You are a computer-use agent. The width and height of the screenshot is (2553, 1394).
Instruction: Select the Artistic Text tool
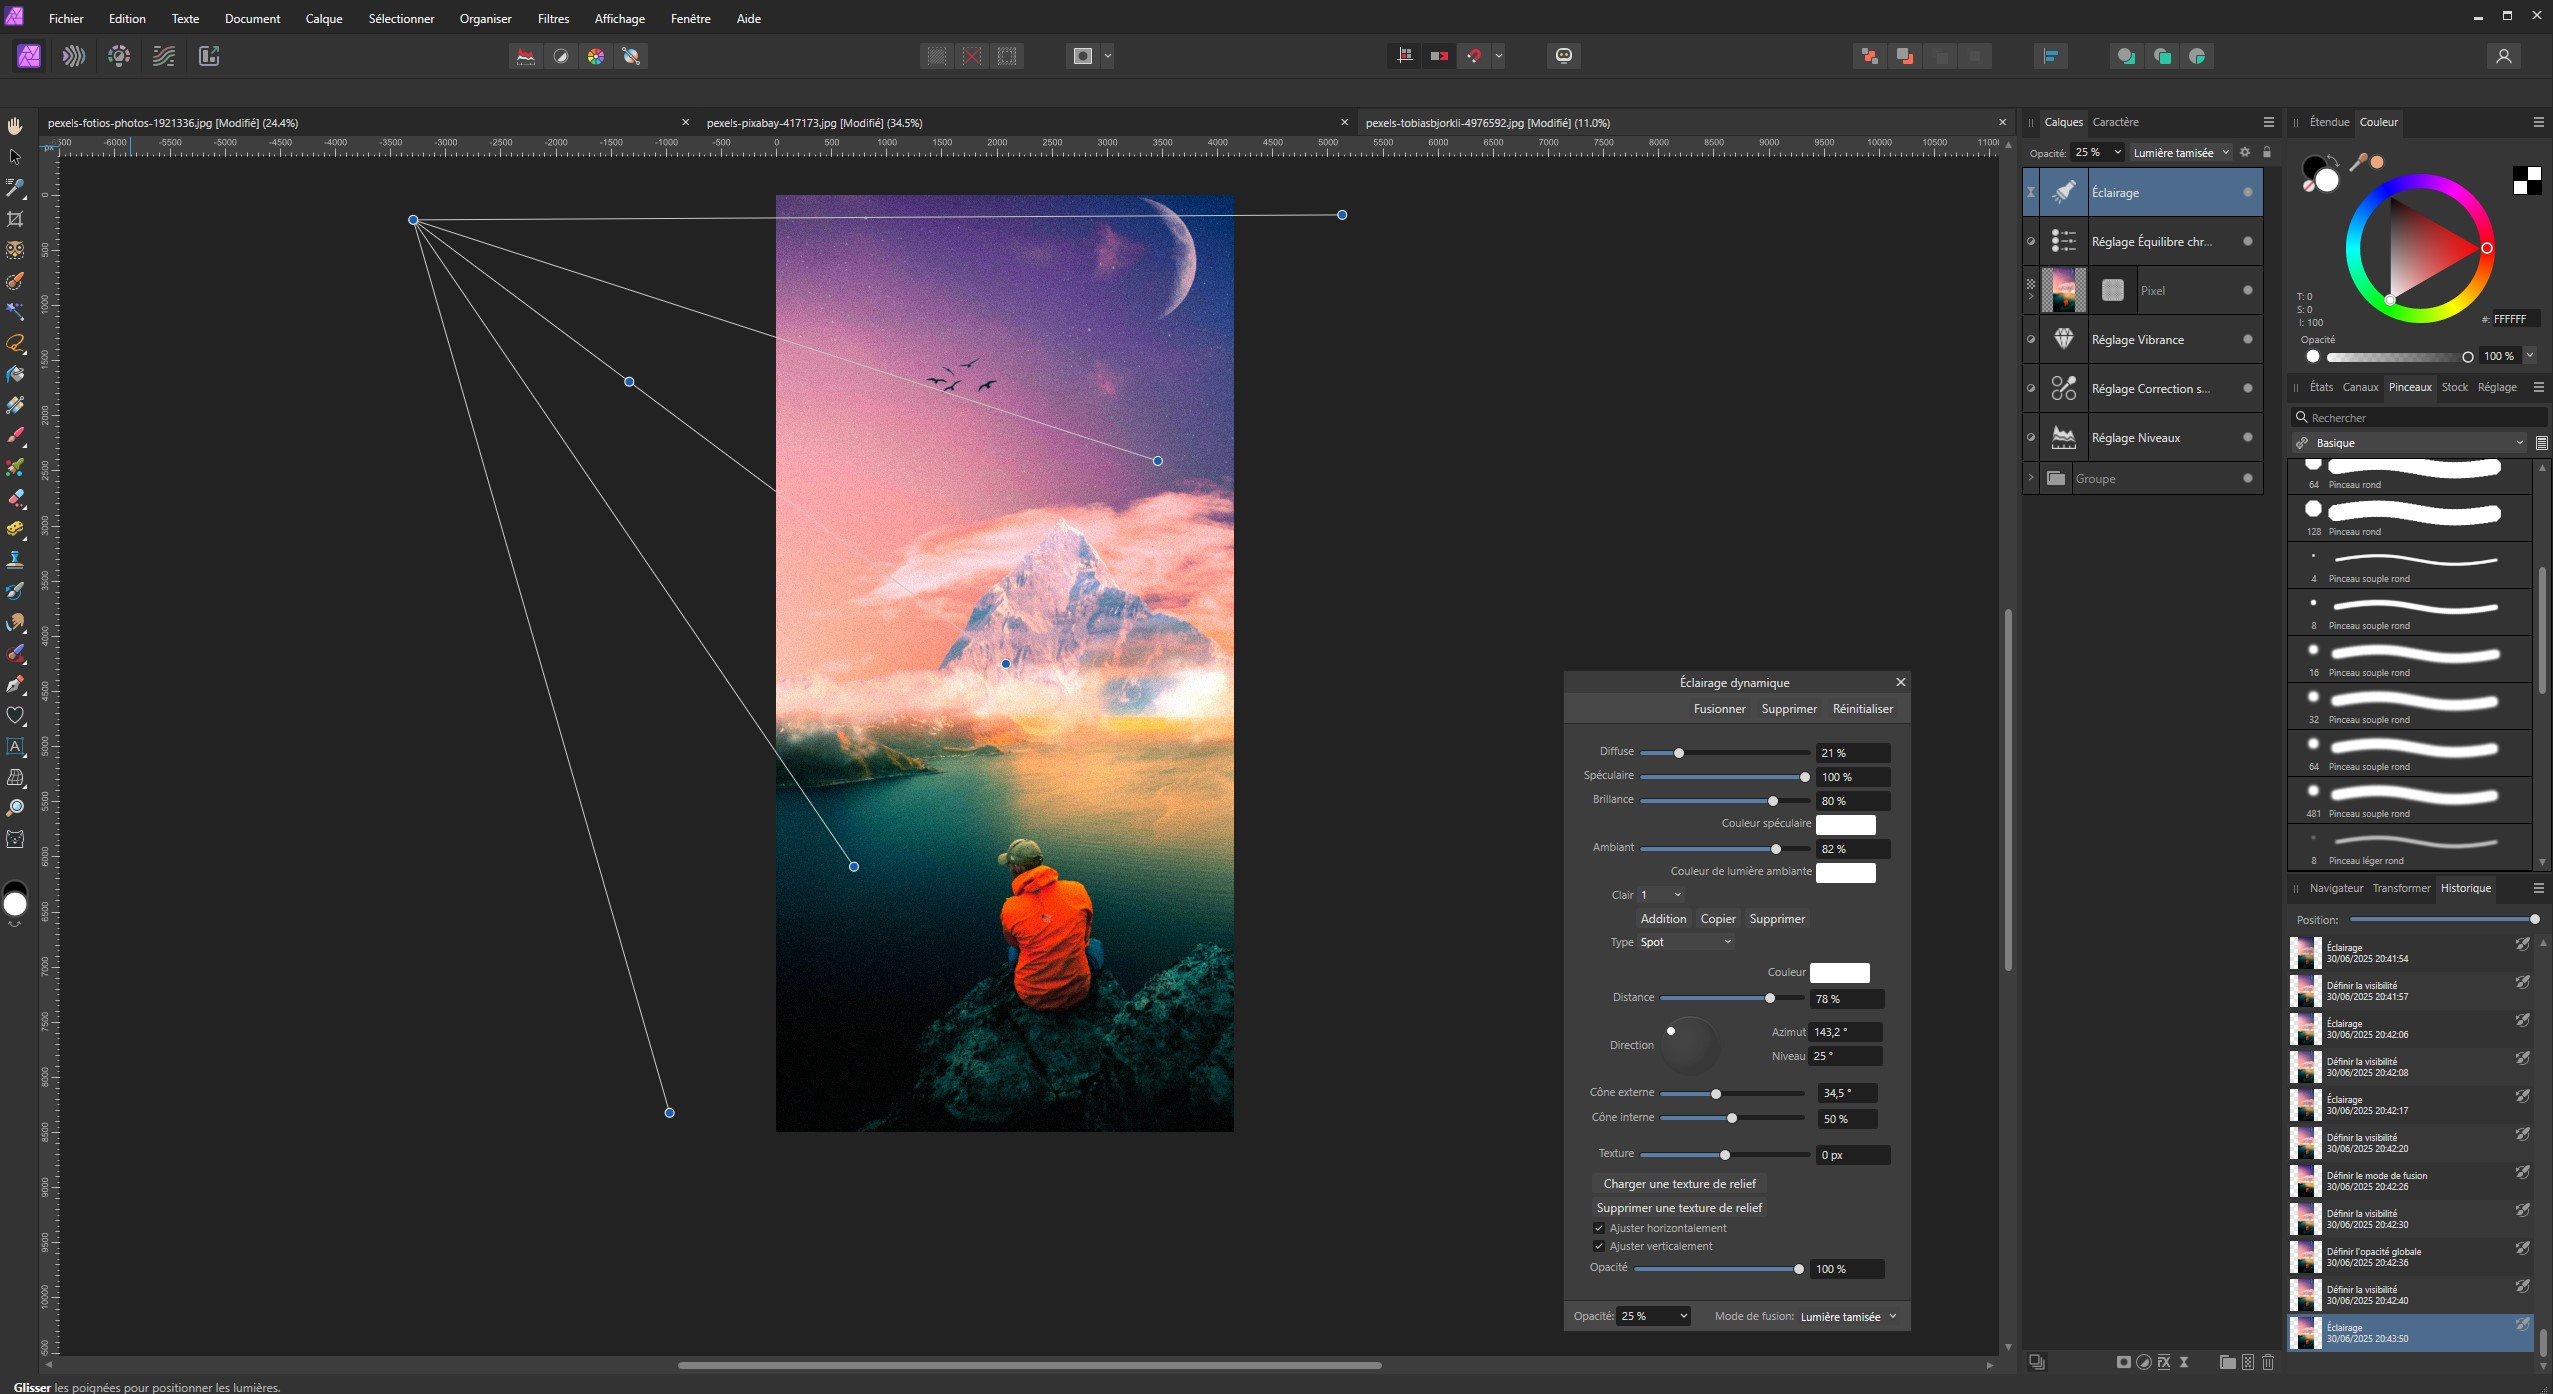(15, 746)
